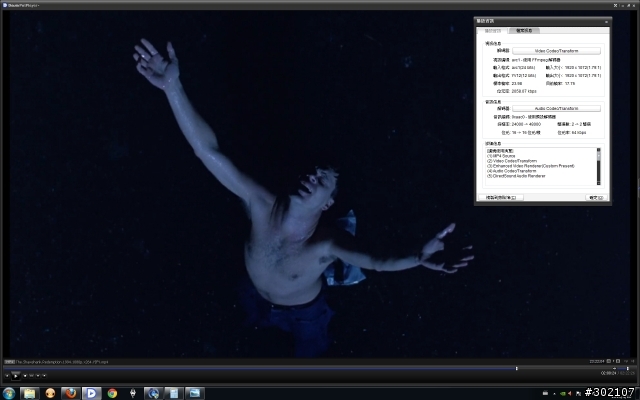Click the elapsed time display
Viewport: 640px width, 400px height.
click(x=608, y=373)
